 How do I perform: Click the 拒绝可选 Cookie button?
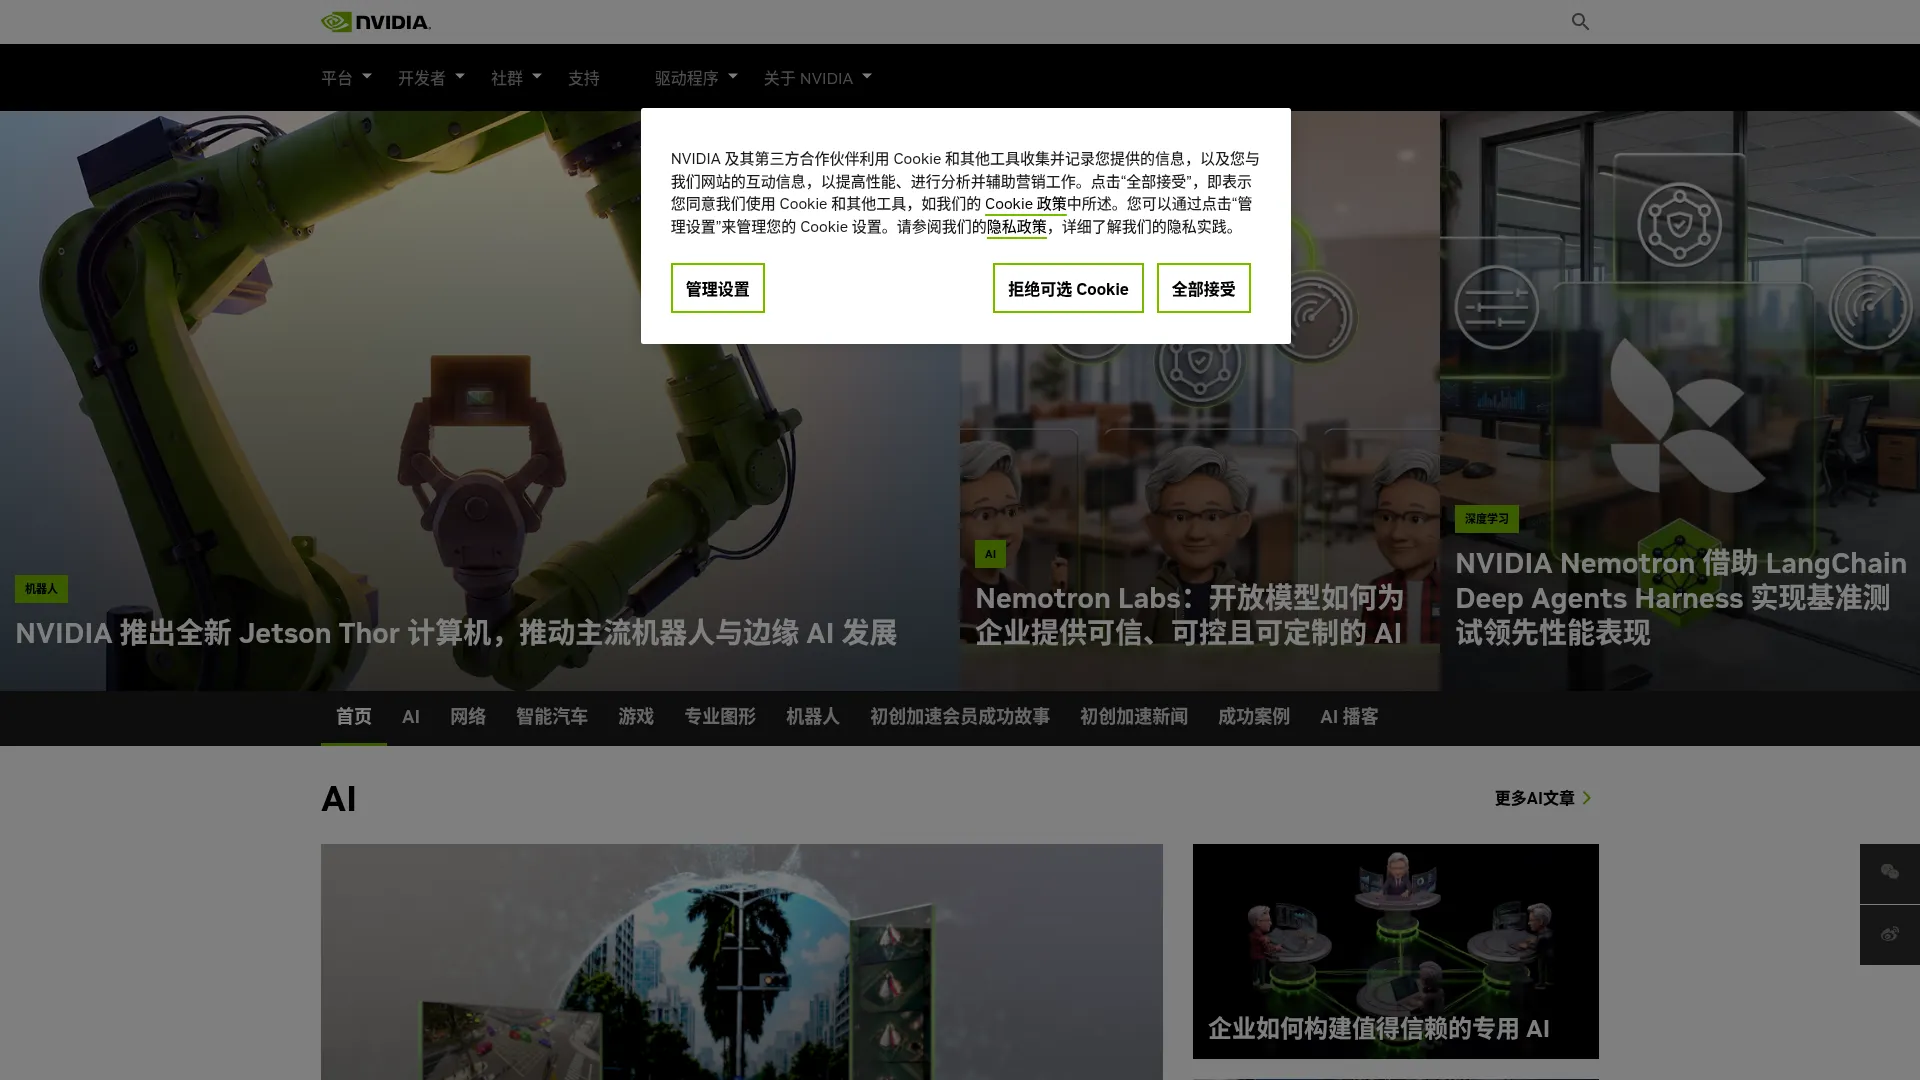[1068, 288]
